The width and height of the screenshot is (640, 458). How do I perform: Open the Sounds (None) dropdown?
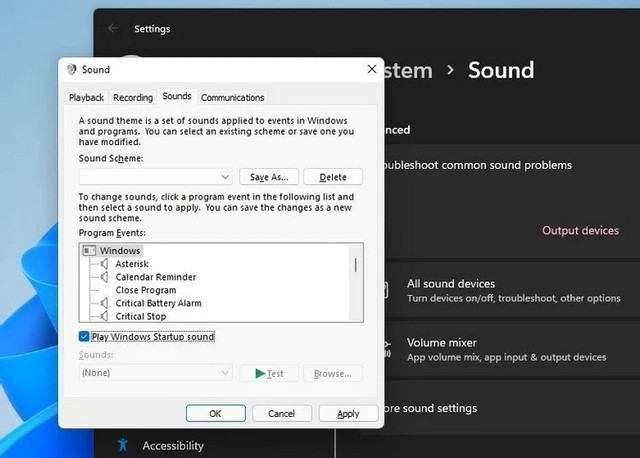156,373
